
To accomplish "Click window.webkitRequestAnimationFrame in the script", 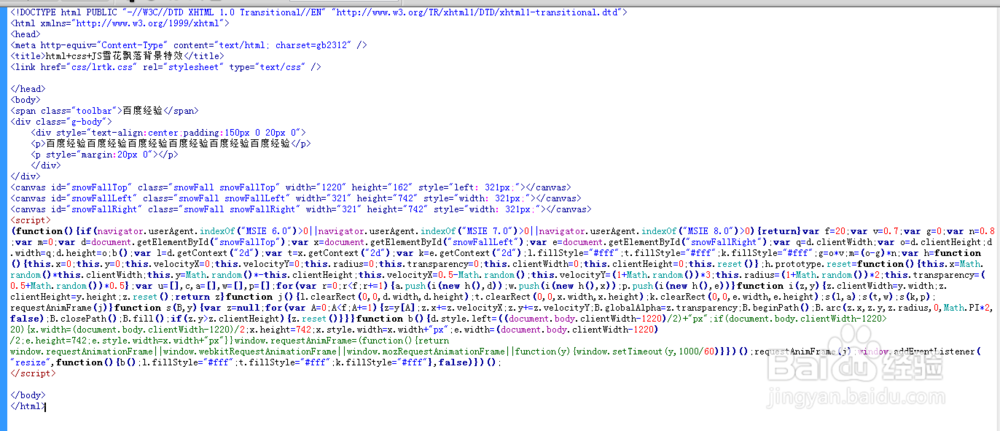I will [x=251, y=351].
